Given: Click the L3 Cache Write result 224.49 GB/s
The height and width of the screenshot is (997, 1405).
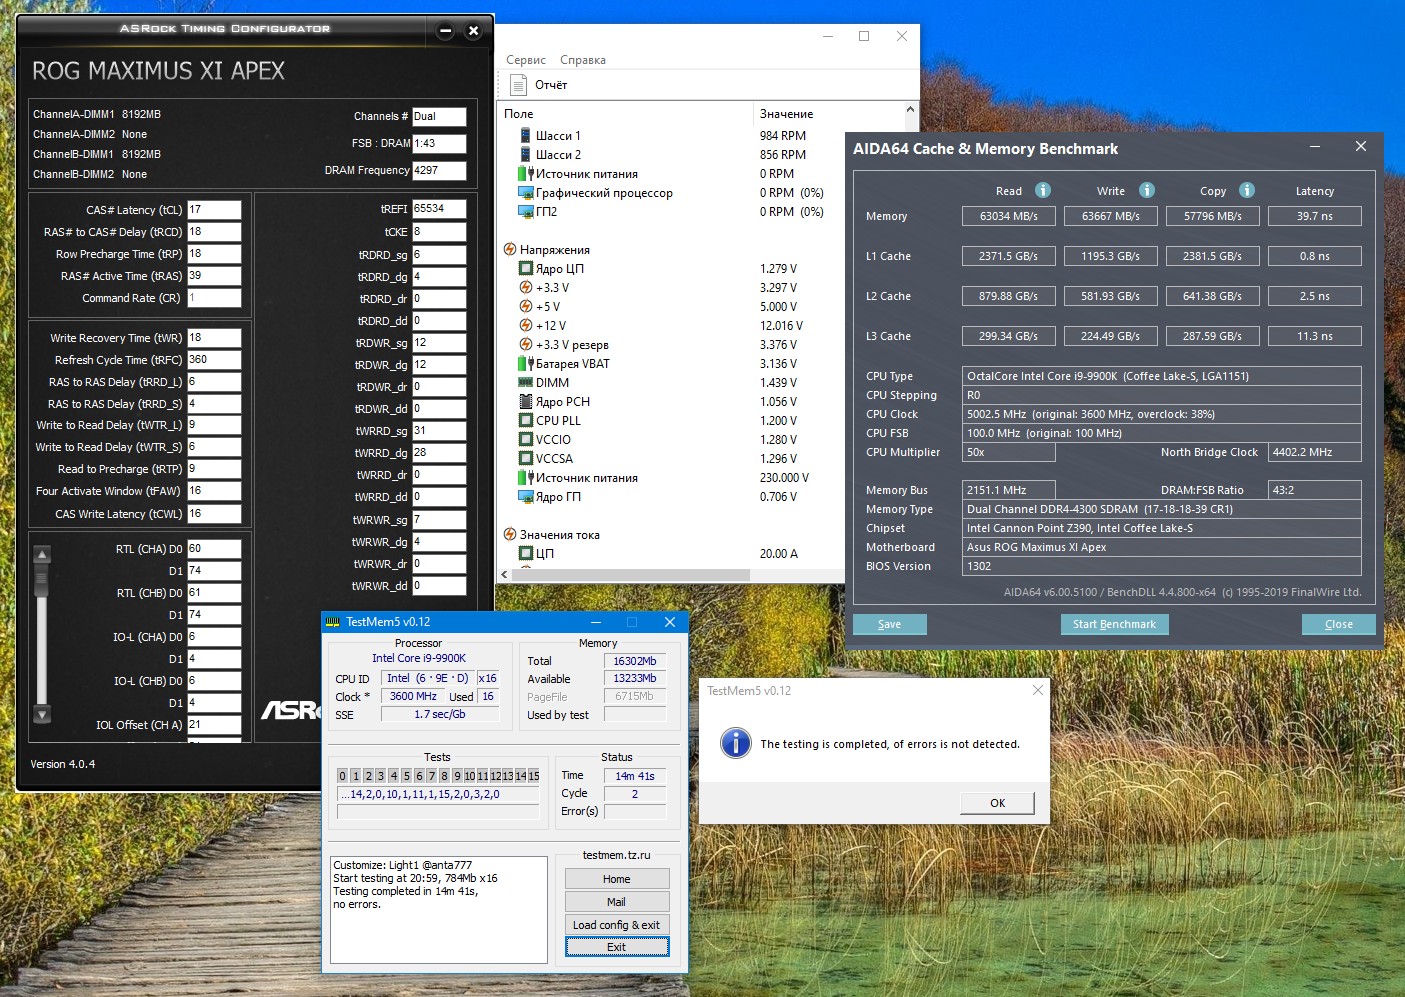Looking at the screenshot, I should point(1111,336).
